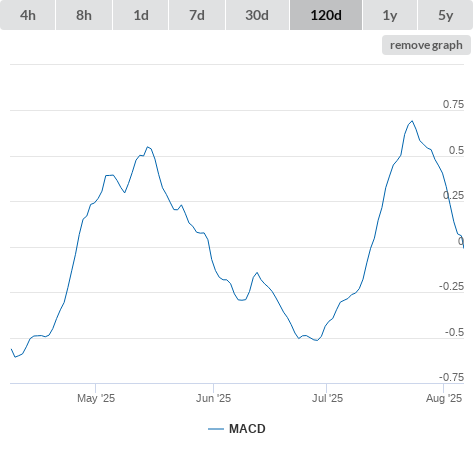Switch to the 30d range tab
The width and height of the screenshot is (474, 455).
[257, 15]
